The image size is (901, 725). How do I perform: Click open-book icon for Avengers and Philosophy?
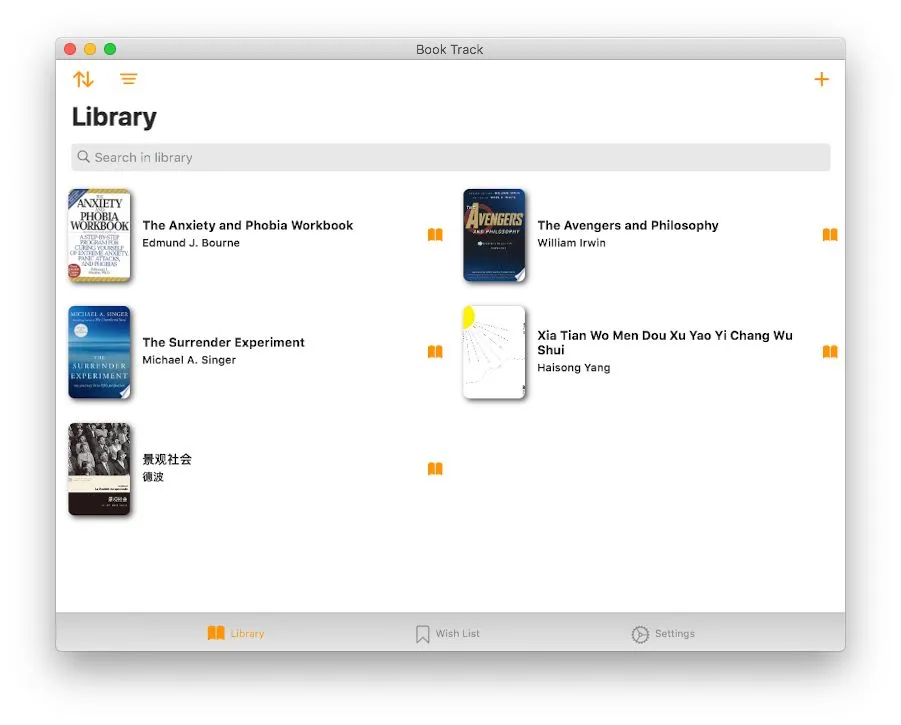pos(830,234)
